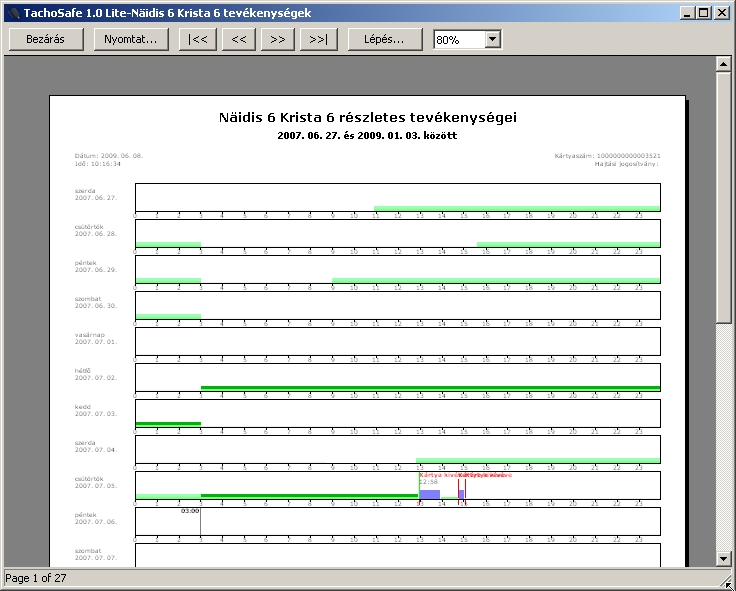Click the light green bar on 2007. 06. 30.
This screenshot has width=736, height=591.
pyautogui.click(x=169, y=316)
